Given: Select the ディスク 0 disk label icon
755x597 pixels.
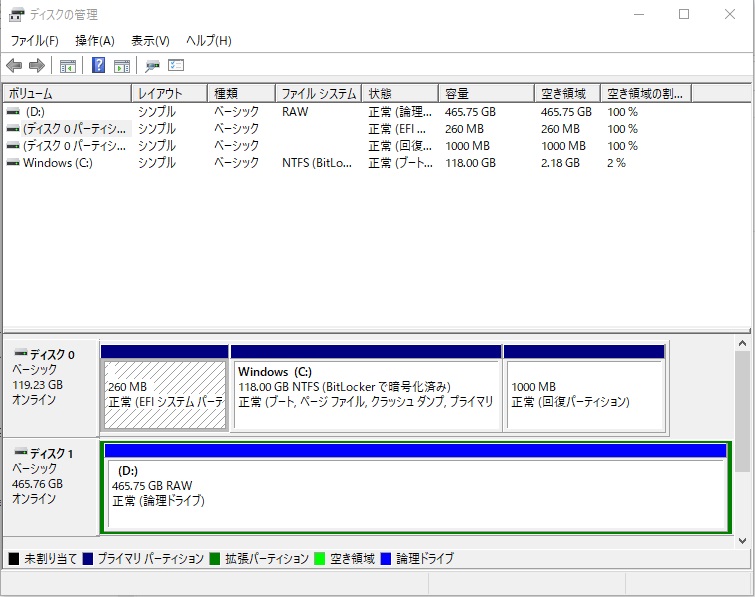Looking at the screenshot, I should click(21, 354).
